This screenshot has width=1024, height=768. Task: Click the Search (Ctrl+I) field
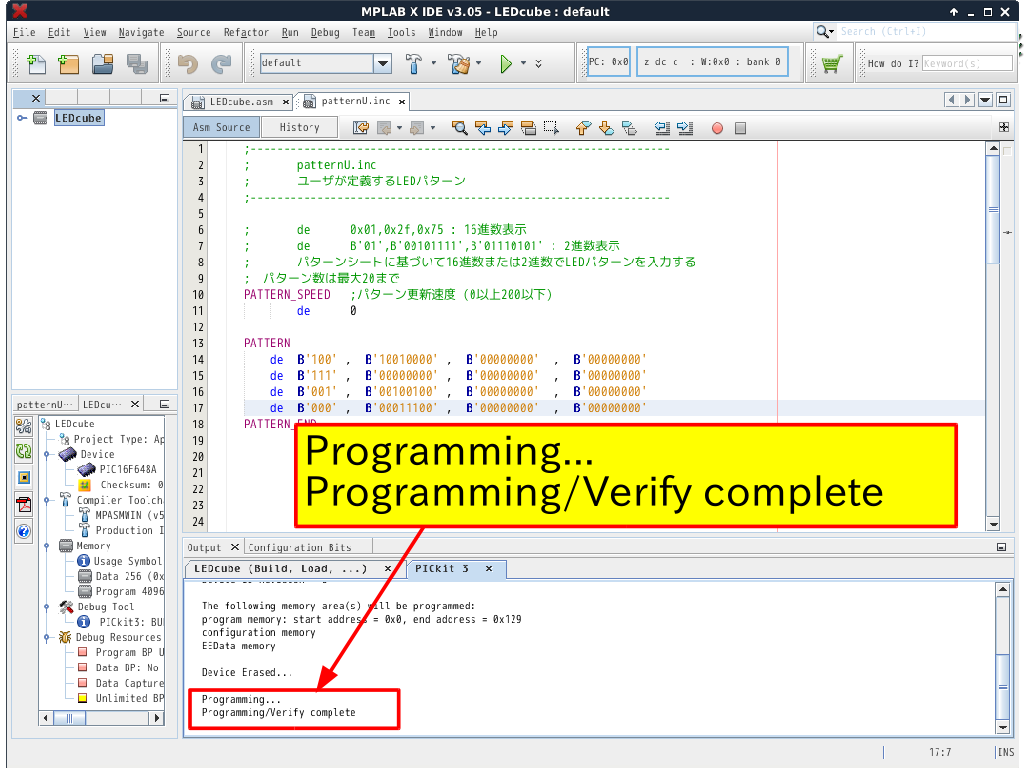point(925,31)
